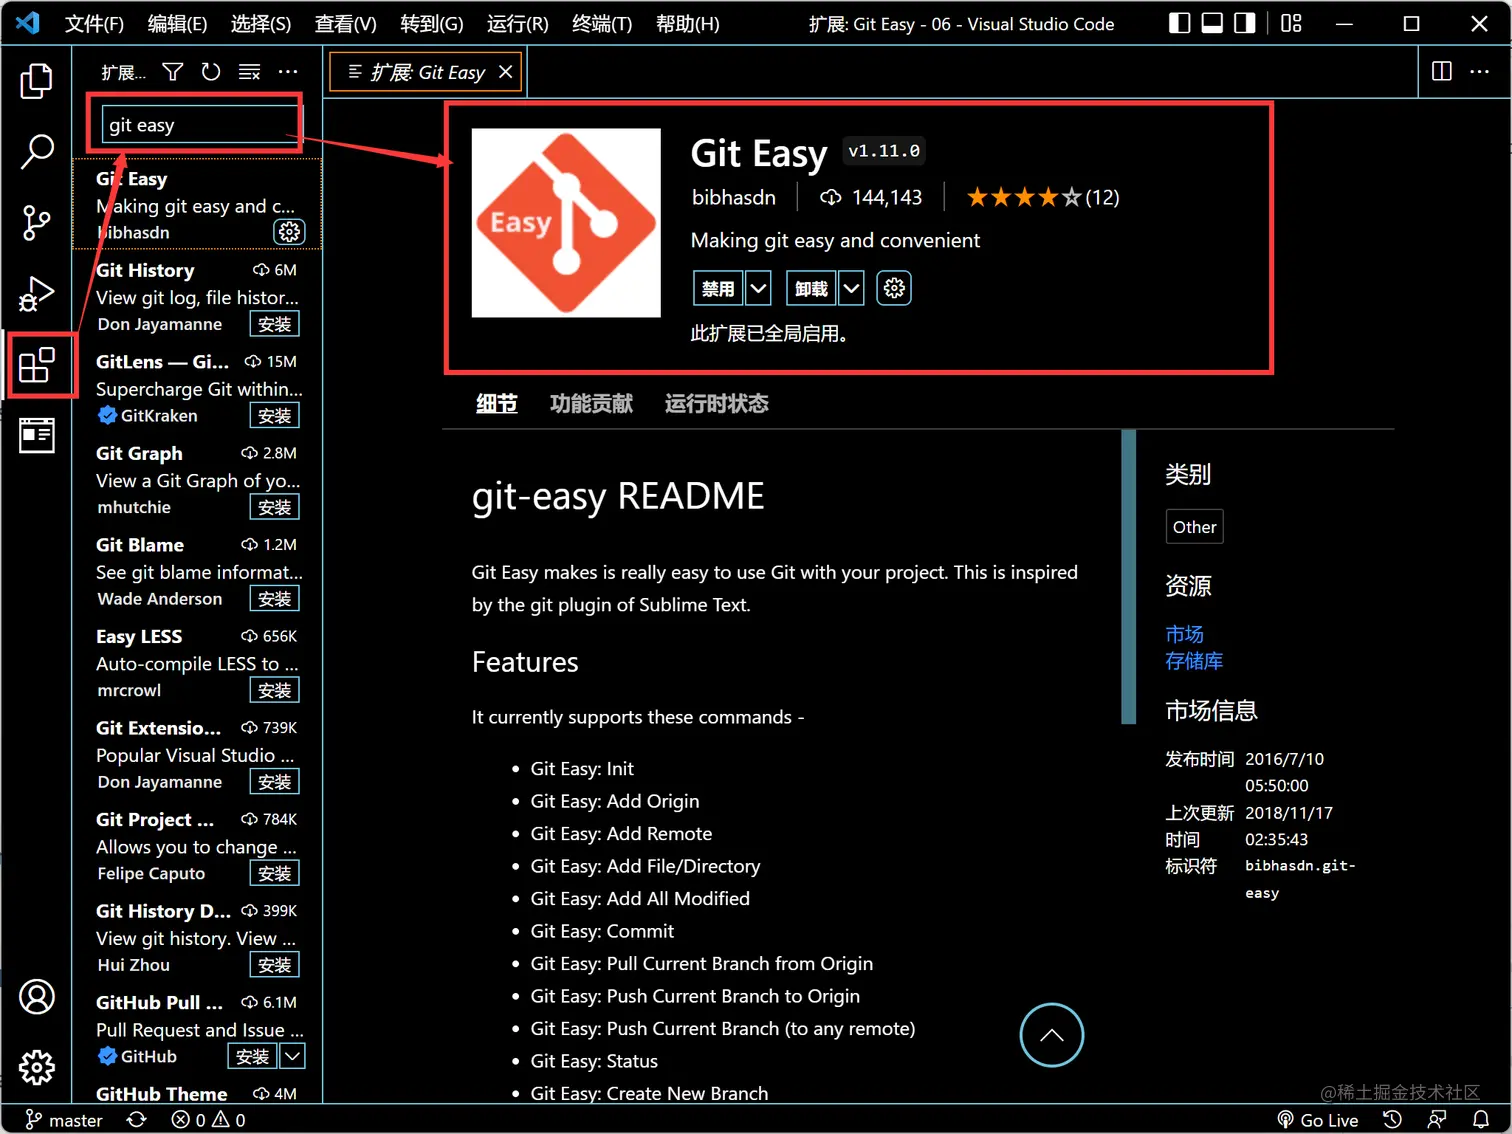The width and height of the screenshot is (1512, 1134).
Task: Open the 查看 menu
Action: click(x=344, y=23)
